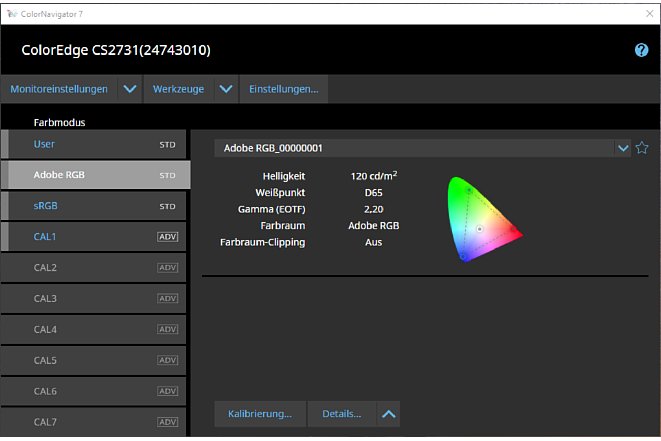The image size is (661, 441).
Task: Click the Adobe RGB Farbraum value
Action: pyautogui.click(x=373, y=226)
